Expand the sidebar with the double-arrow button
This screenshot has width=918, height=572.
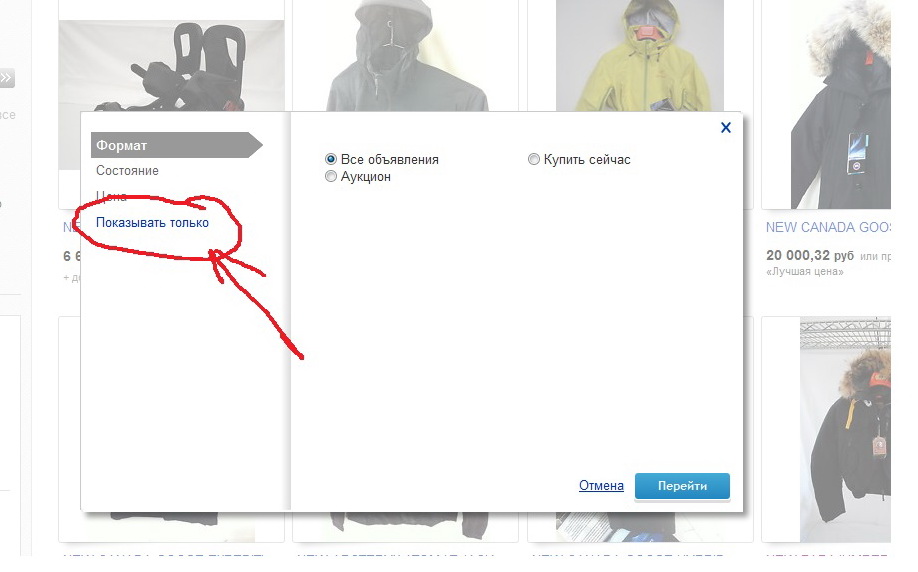click(x=7, y=78)
